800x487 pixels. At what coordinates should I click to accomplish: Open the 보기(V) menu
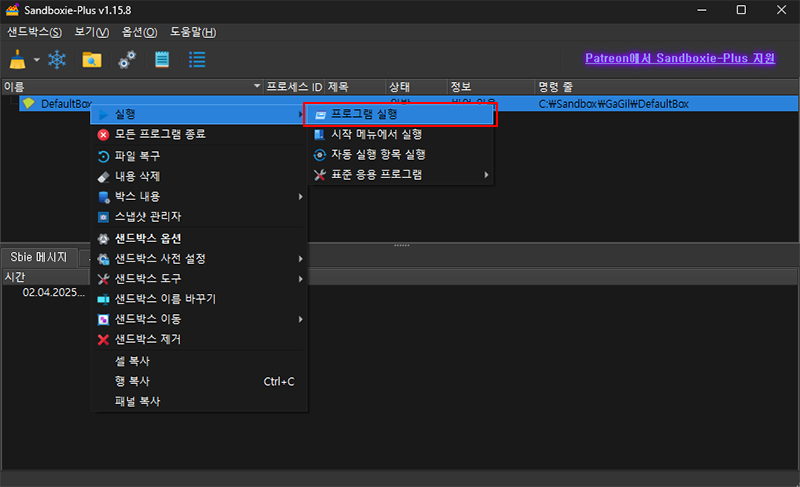[x=91, y=32]
